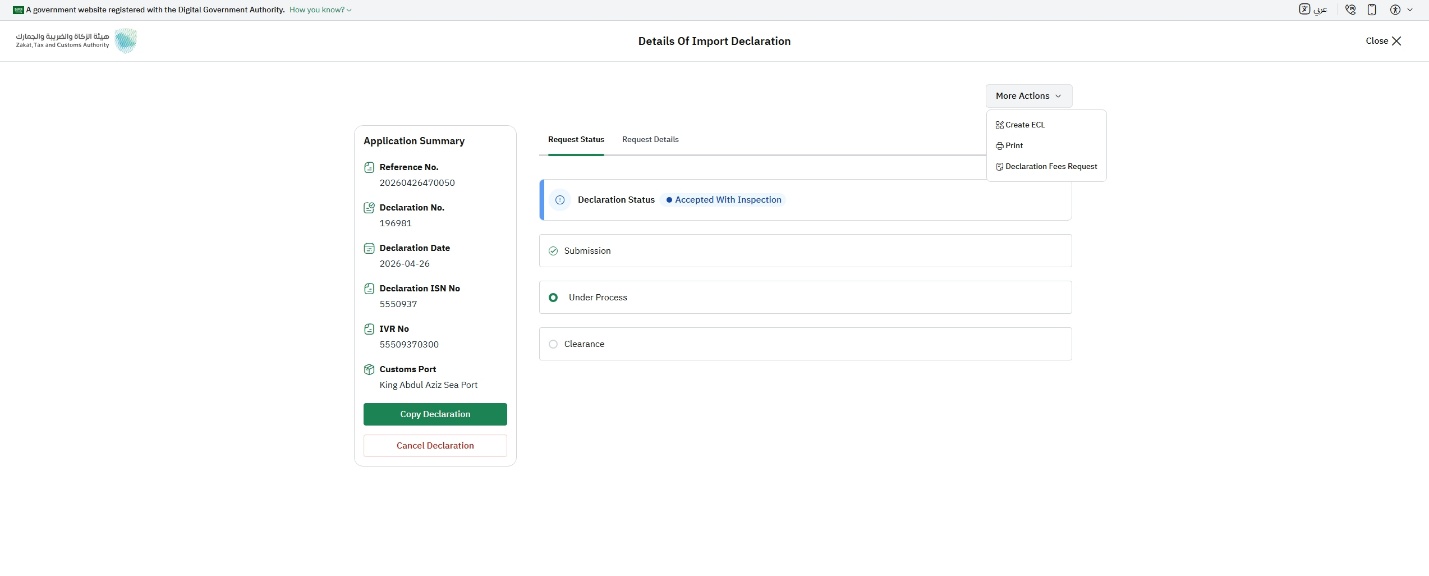The image size is (1429, 576).
Task: Click the Declaration No. icon
Action: tap(369, 208)
